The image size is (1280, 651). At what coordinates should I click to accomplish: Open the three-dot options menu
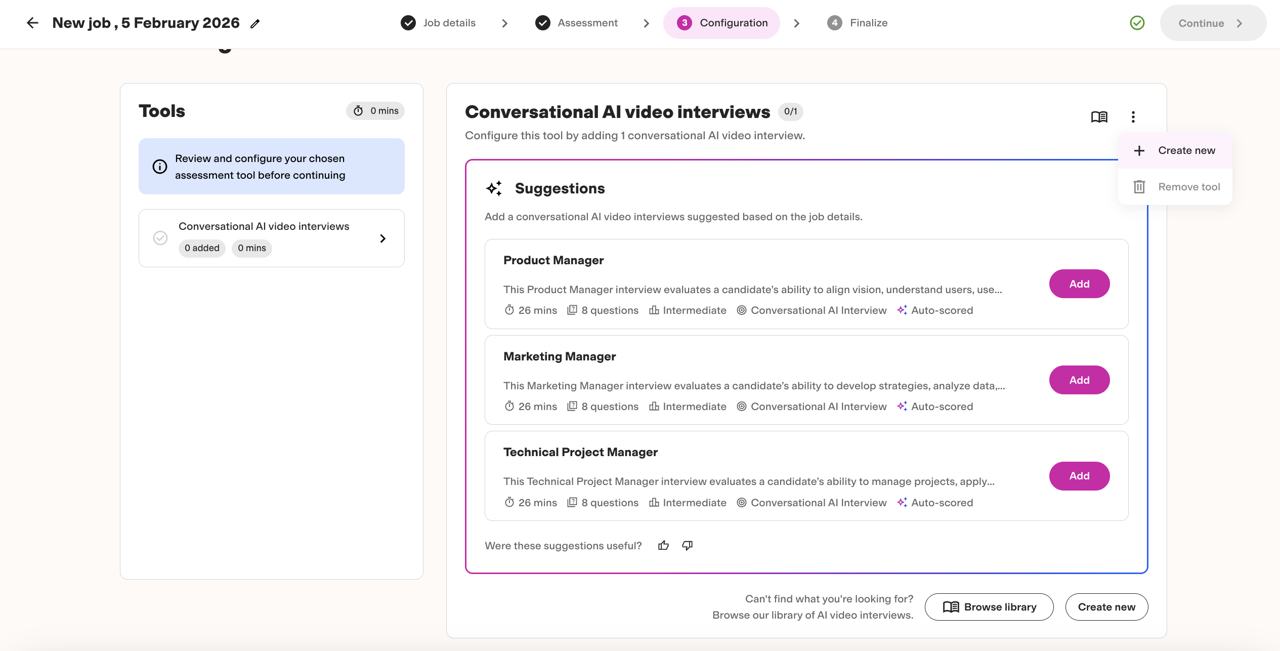click(1133, 117)
